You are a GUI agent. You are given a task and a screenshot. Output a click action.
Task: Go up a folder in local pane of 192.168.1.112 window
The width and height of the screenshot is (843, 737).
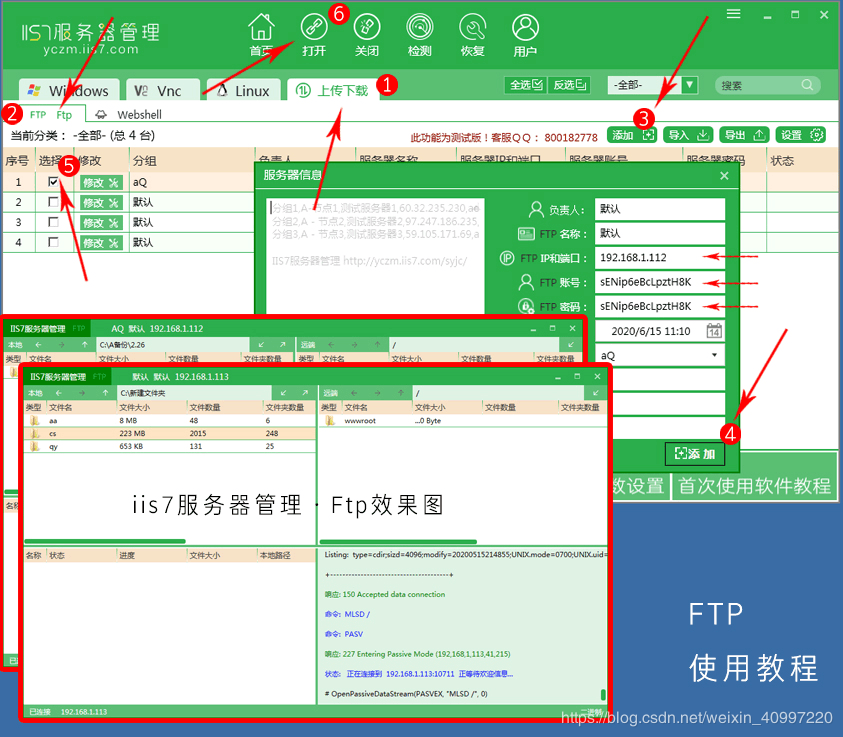[x=85, y=345]
